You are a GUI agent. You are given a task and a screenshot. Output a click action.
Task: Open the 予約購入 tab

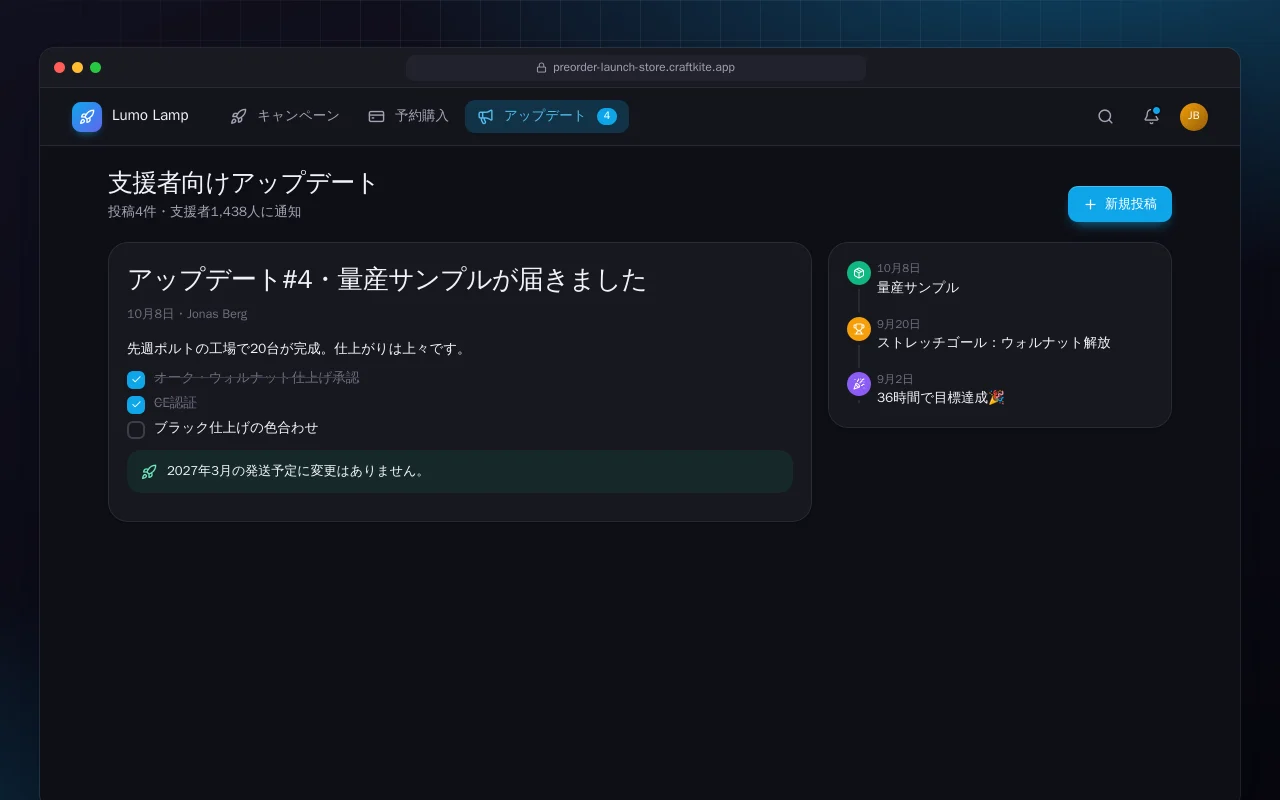(408, 116)
